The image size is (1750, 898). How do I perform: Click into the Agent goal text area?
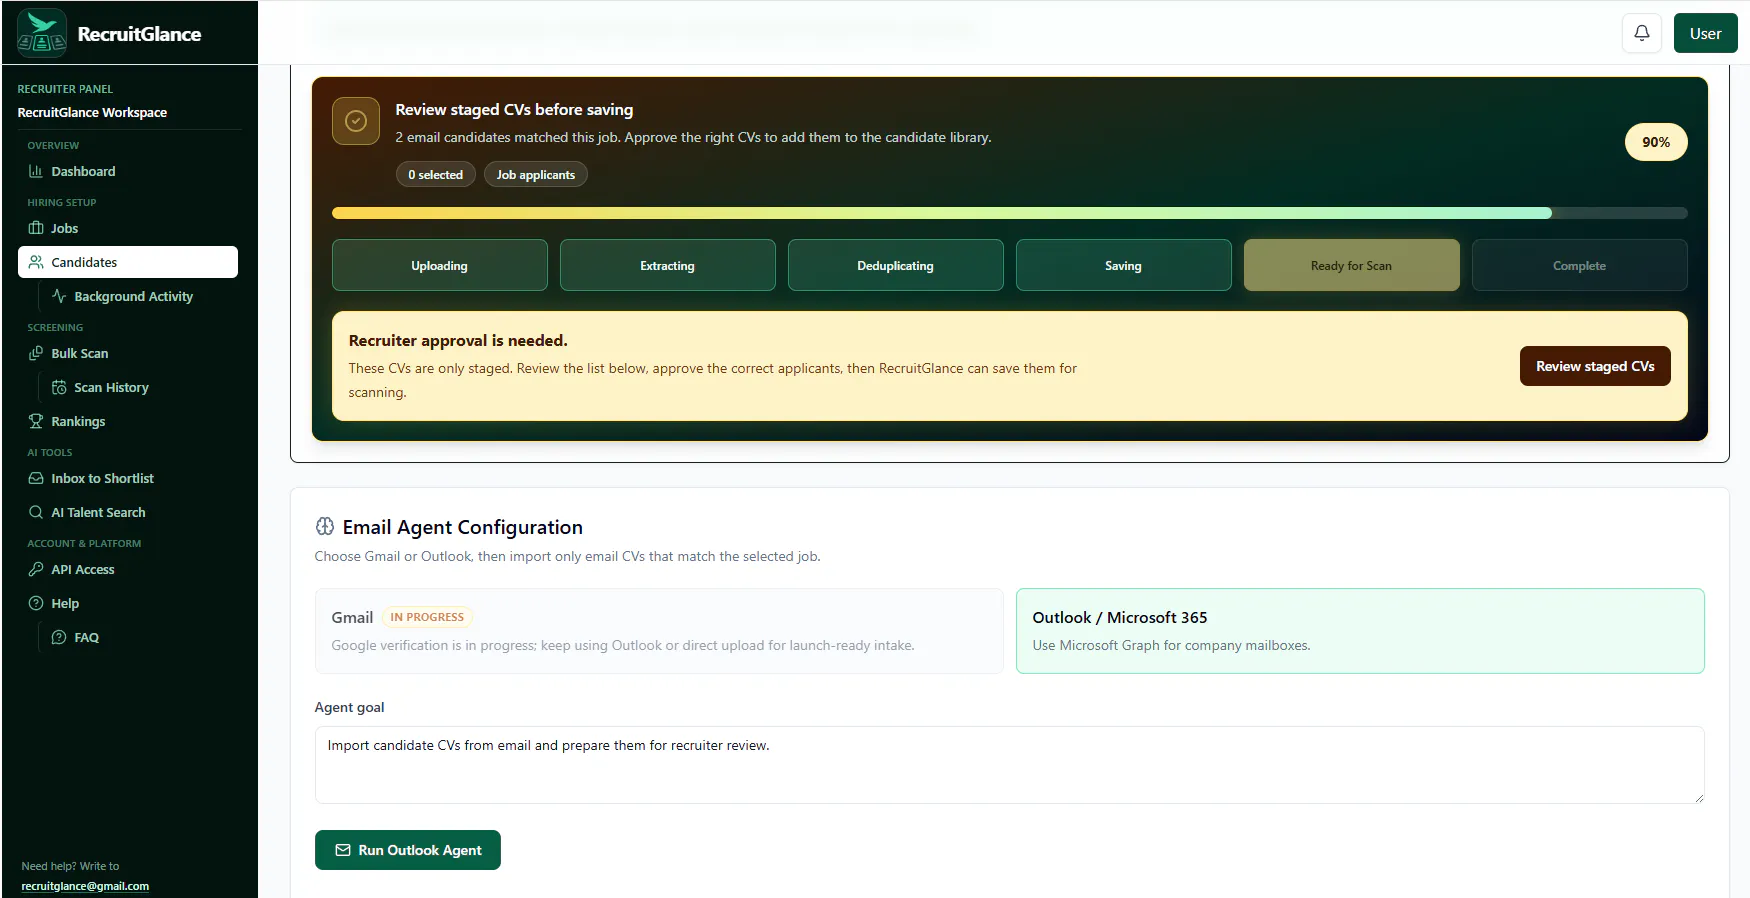[x=1010, y=765]
